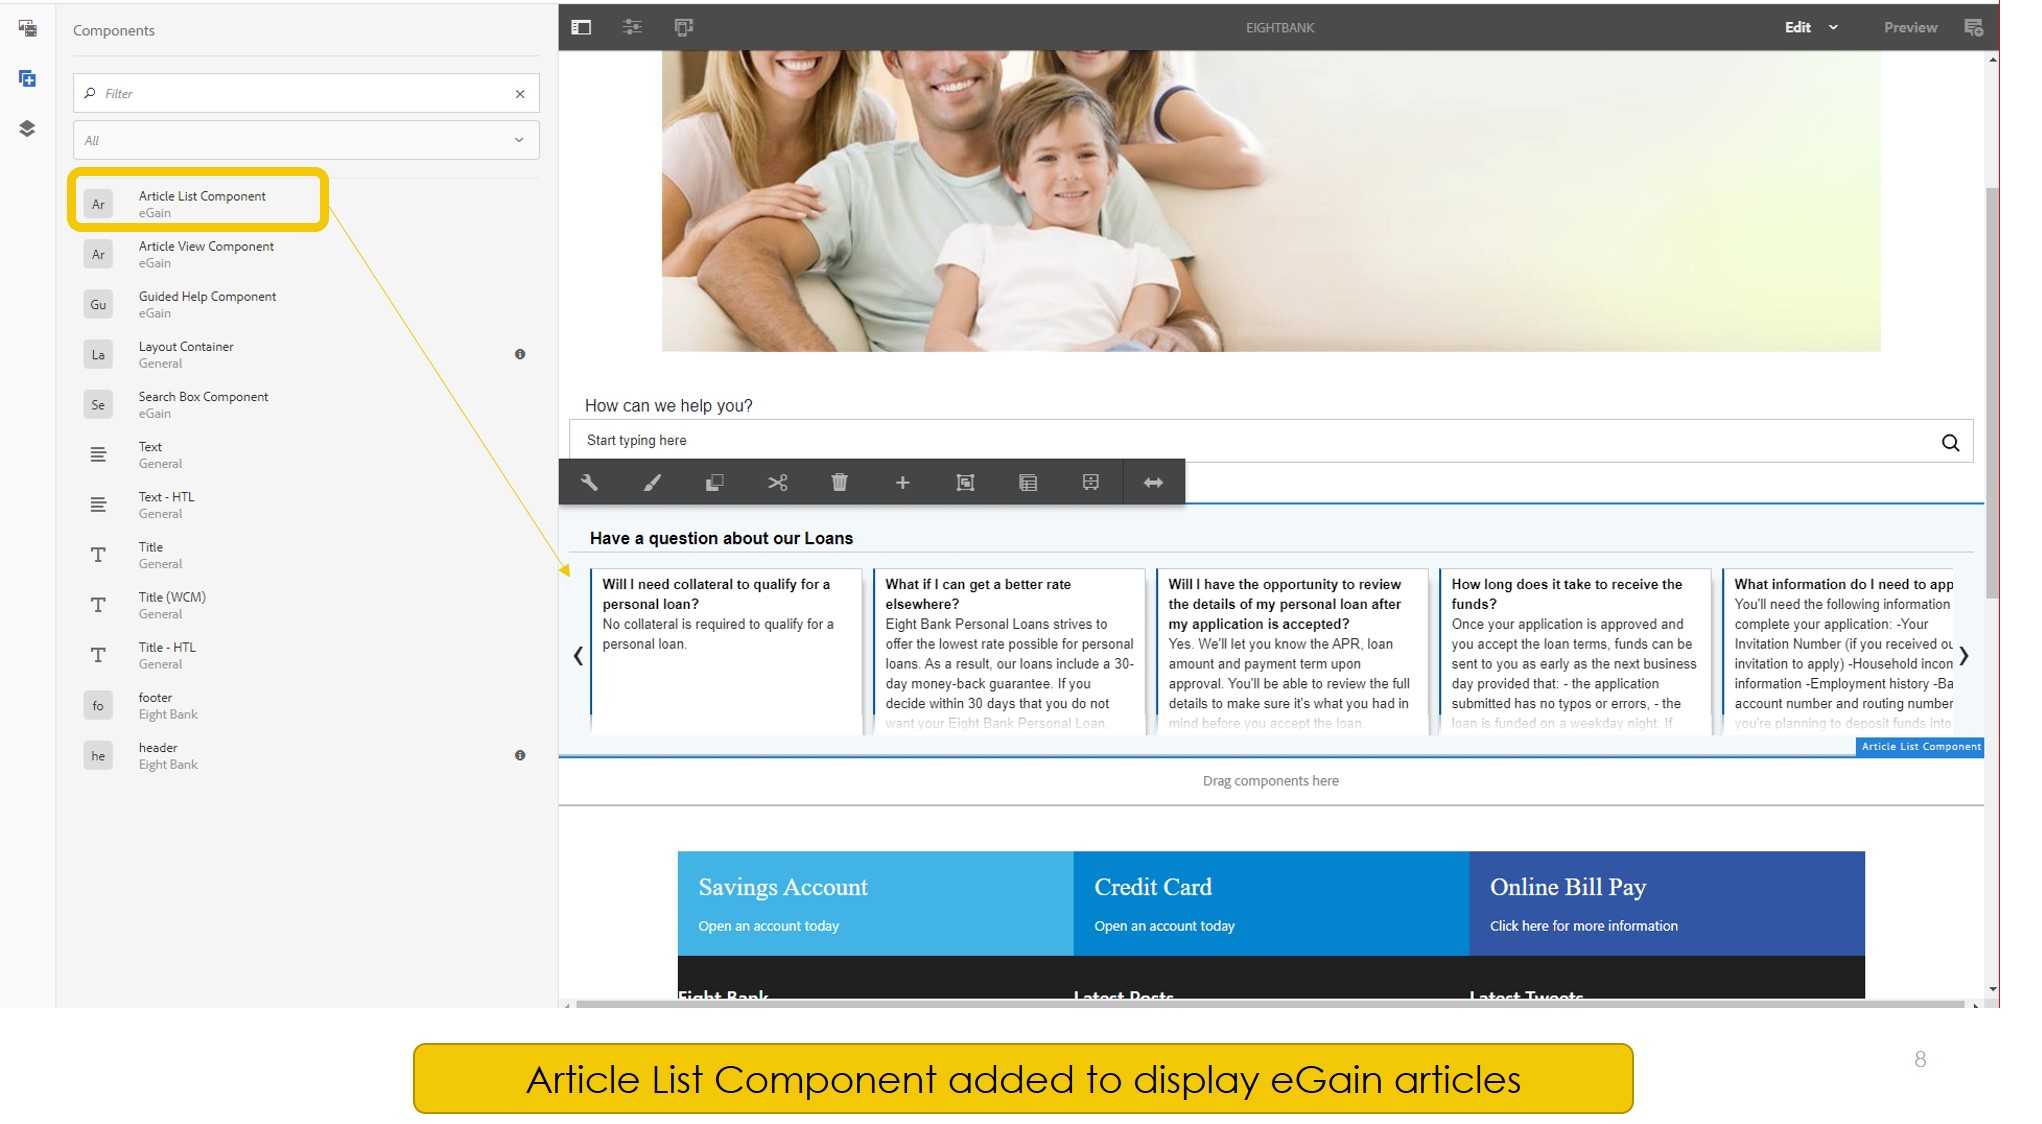Insert a new component via the plus icon

coord(902,482)
